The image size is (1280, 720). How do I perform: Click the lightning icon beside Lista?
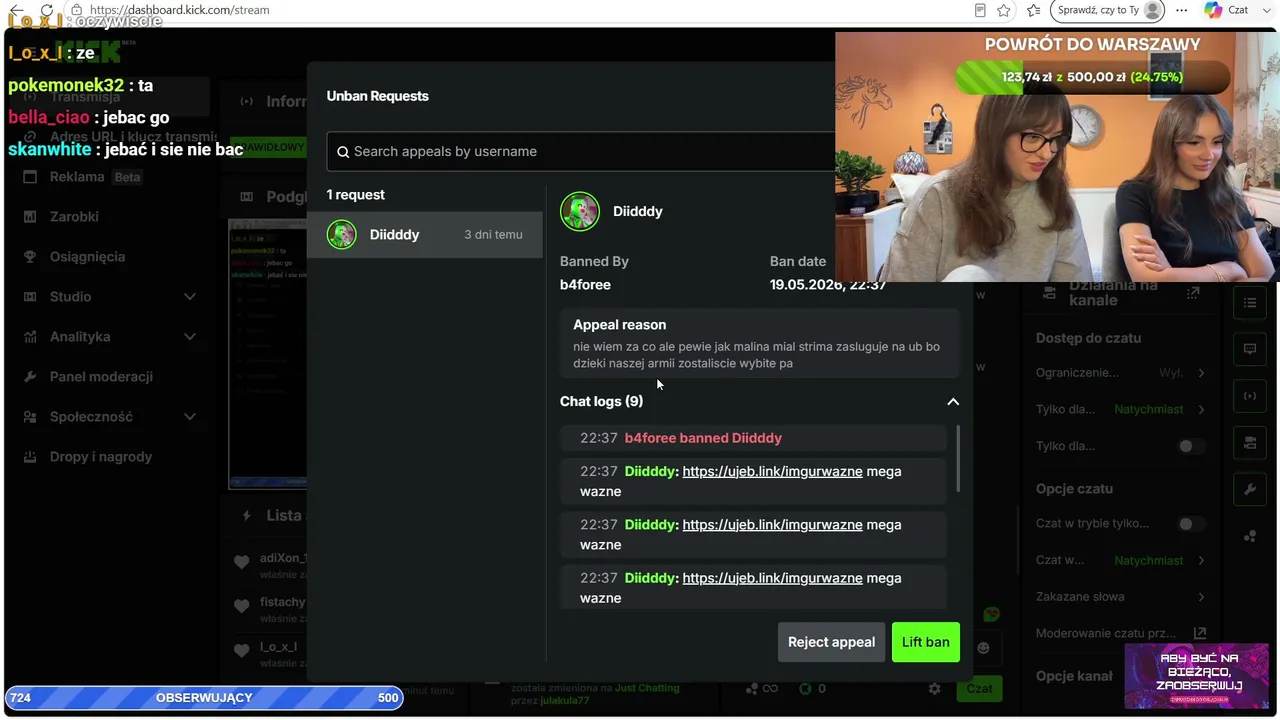click(x=247, y=516)
